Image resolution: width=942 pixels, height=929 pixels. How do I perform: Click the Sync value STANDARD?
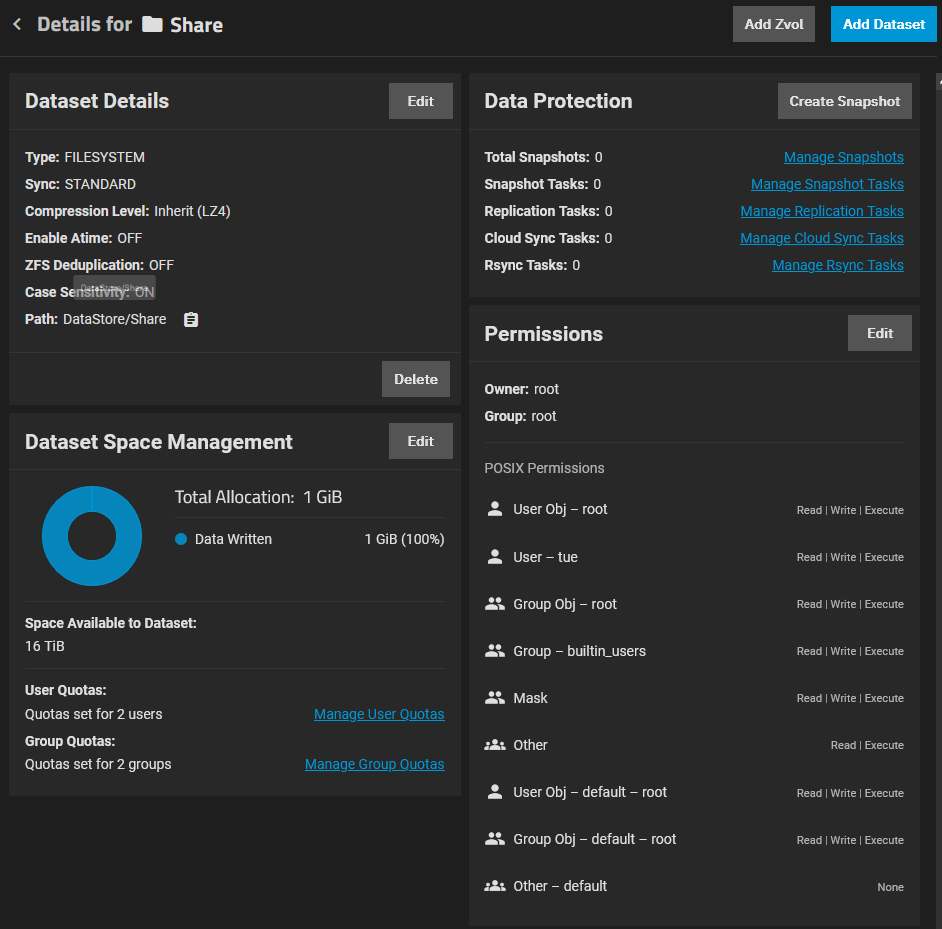point(100,184)
